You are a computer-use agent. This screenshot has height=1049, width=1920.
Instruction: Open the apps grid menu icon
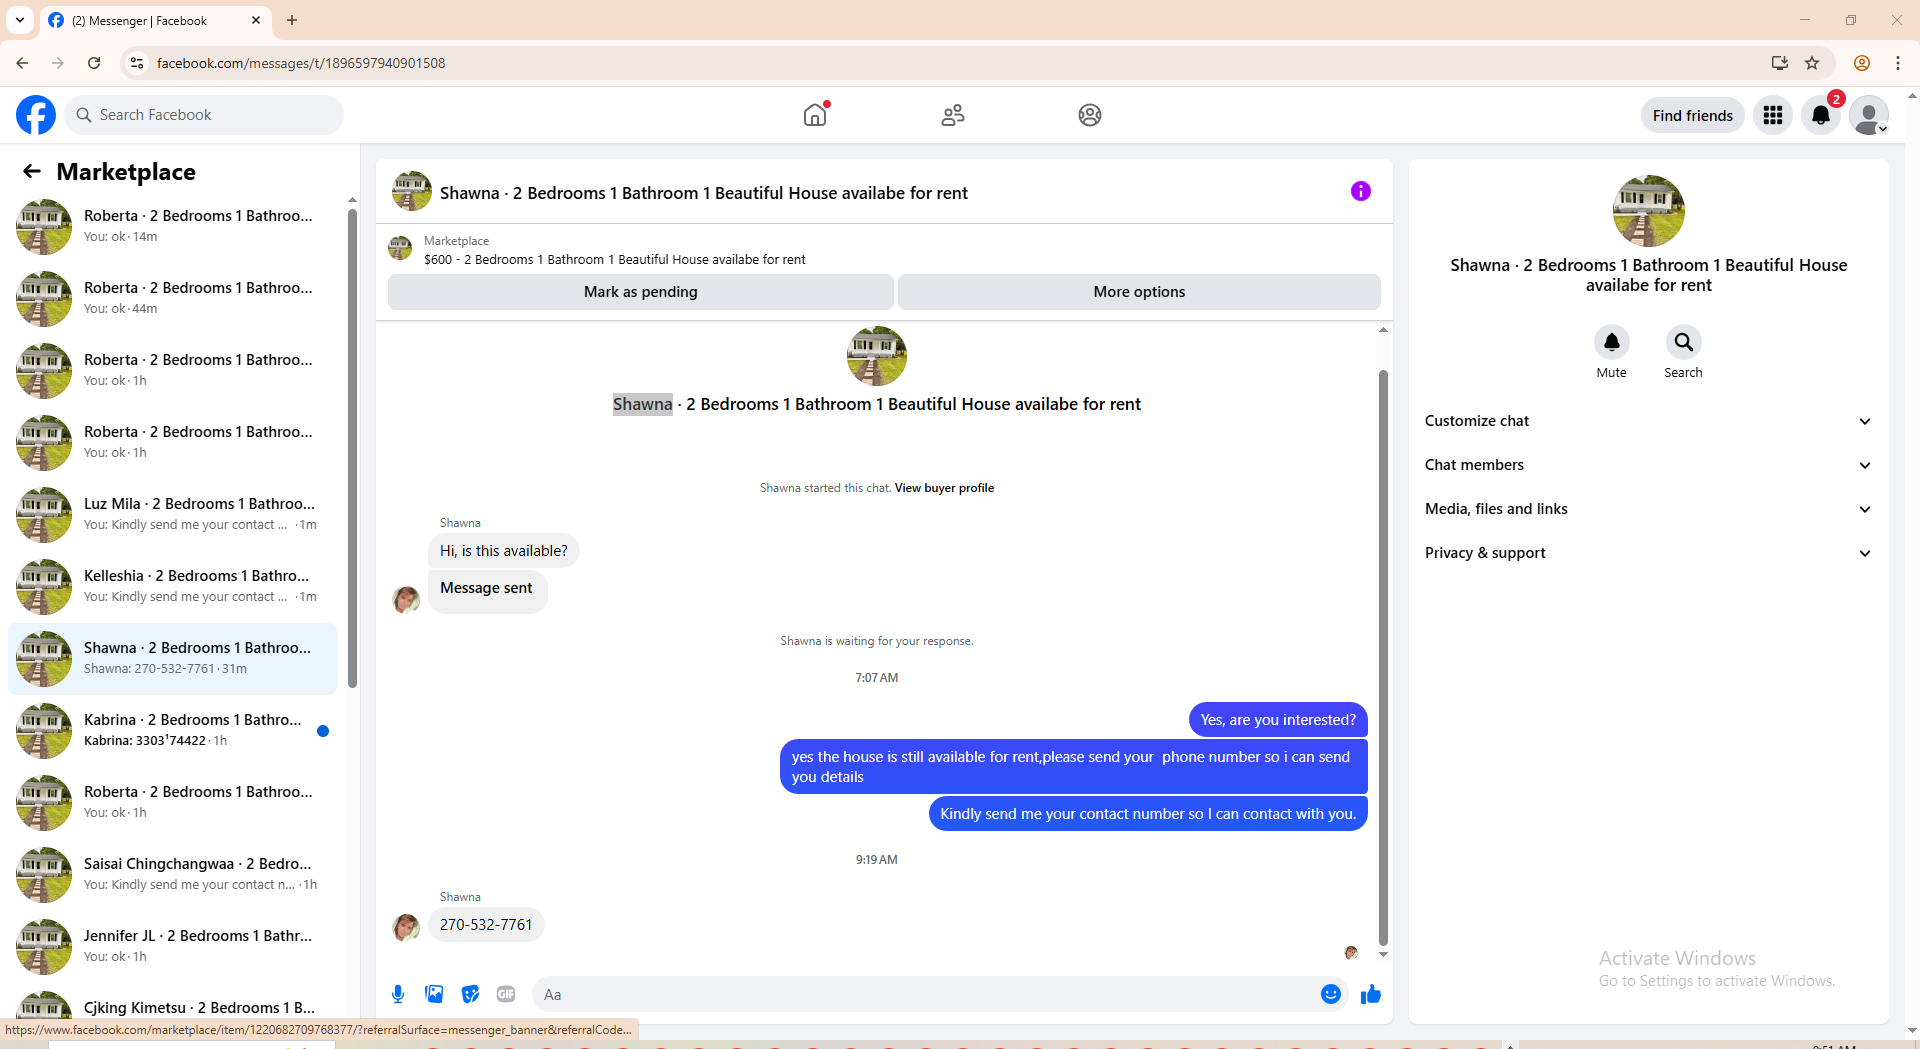(x=1773, y=115)
